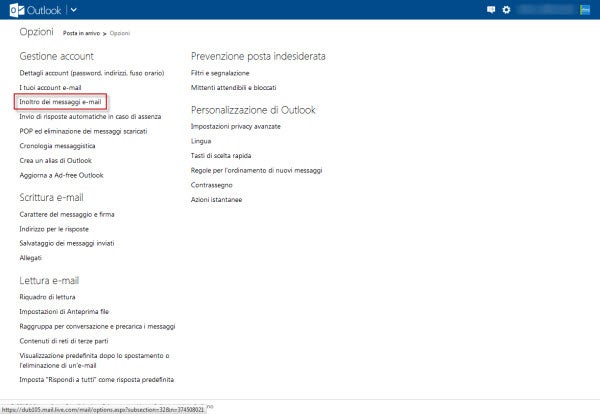Viewport: 600px width, 414px height.
Task: Click the profile picture thumbnail
Action: tap(585, 10)
